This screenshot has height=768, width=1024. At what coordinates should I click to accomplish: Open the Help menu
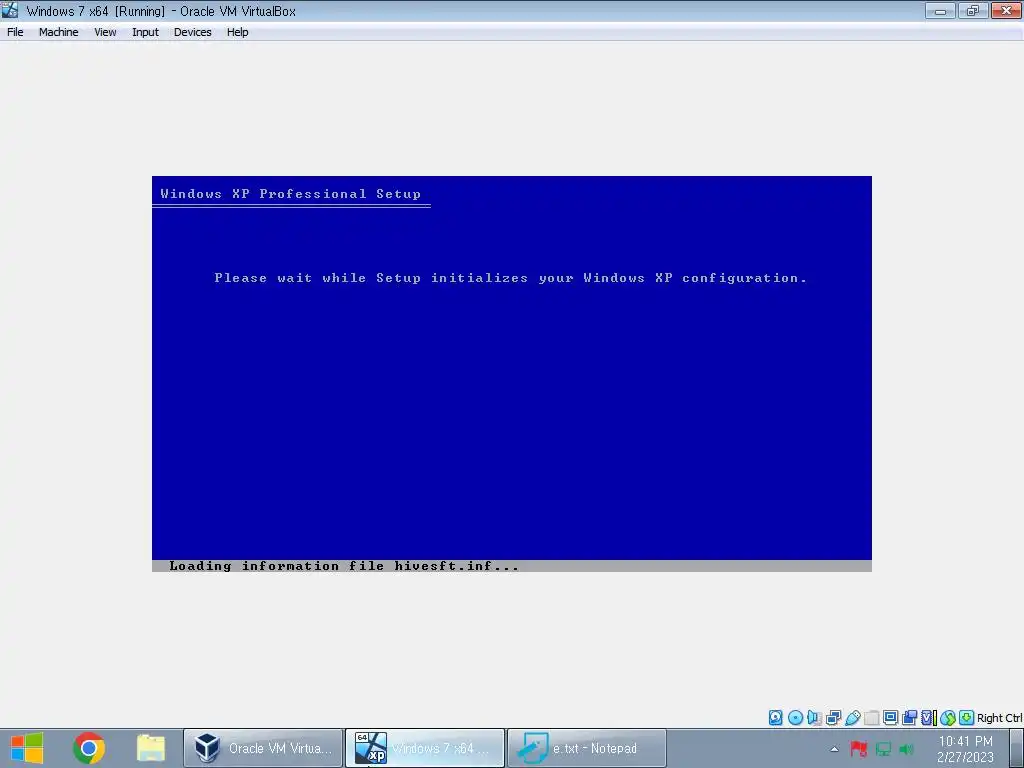[x=238, y=32]
